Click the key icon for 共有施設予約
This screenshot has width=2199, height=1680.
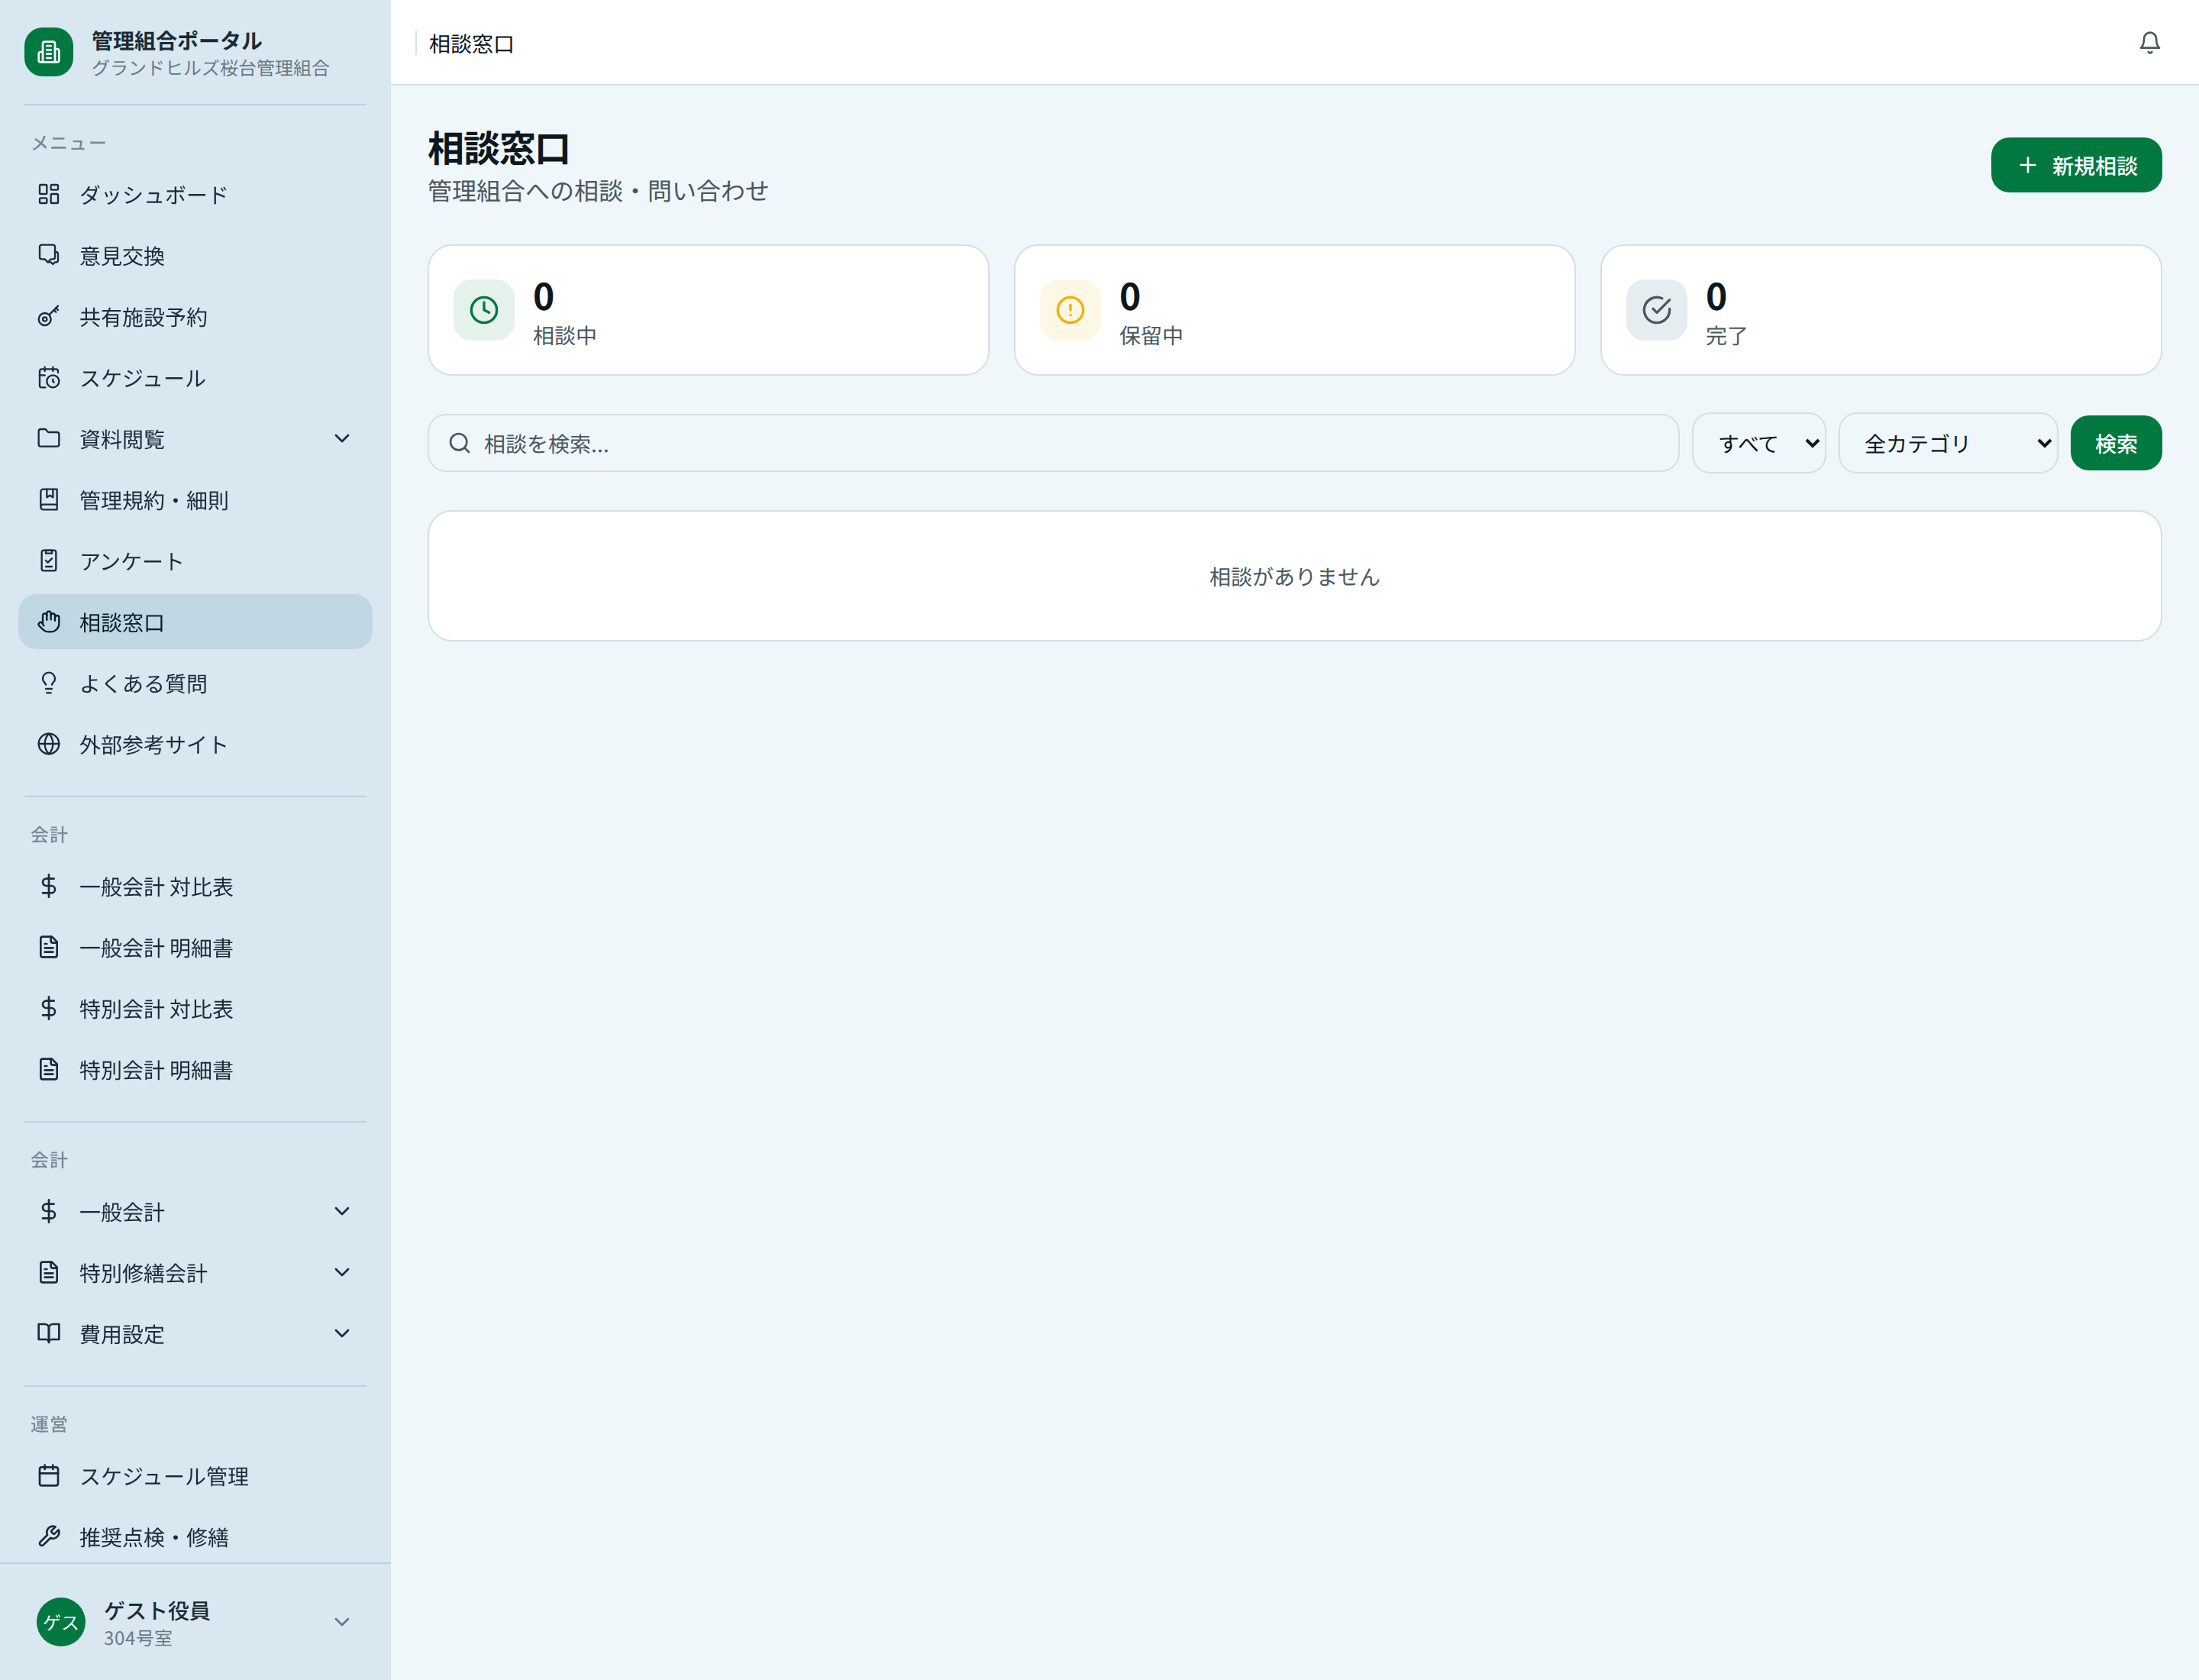pos(49,317)
